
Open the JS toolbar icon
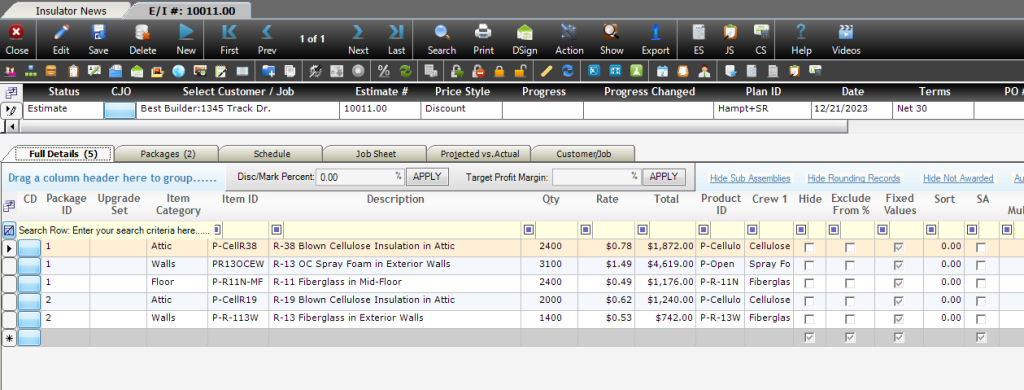pyautogui.click(x=729, y=31)
